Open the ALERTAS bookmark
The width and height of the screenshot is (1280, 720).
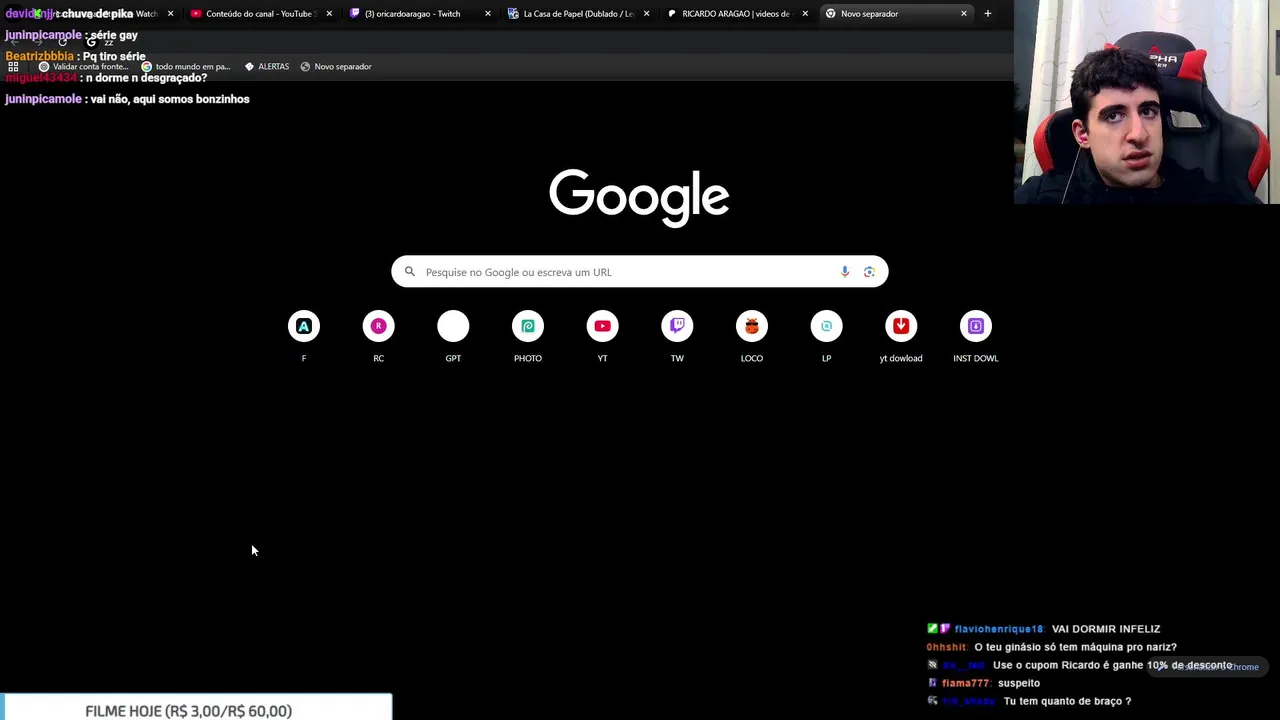click(267, 66)
